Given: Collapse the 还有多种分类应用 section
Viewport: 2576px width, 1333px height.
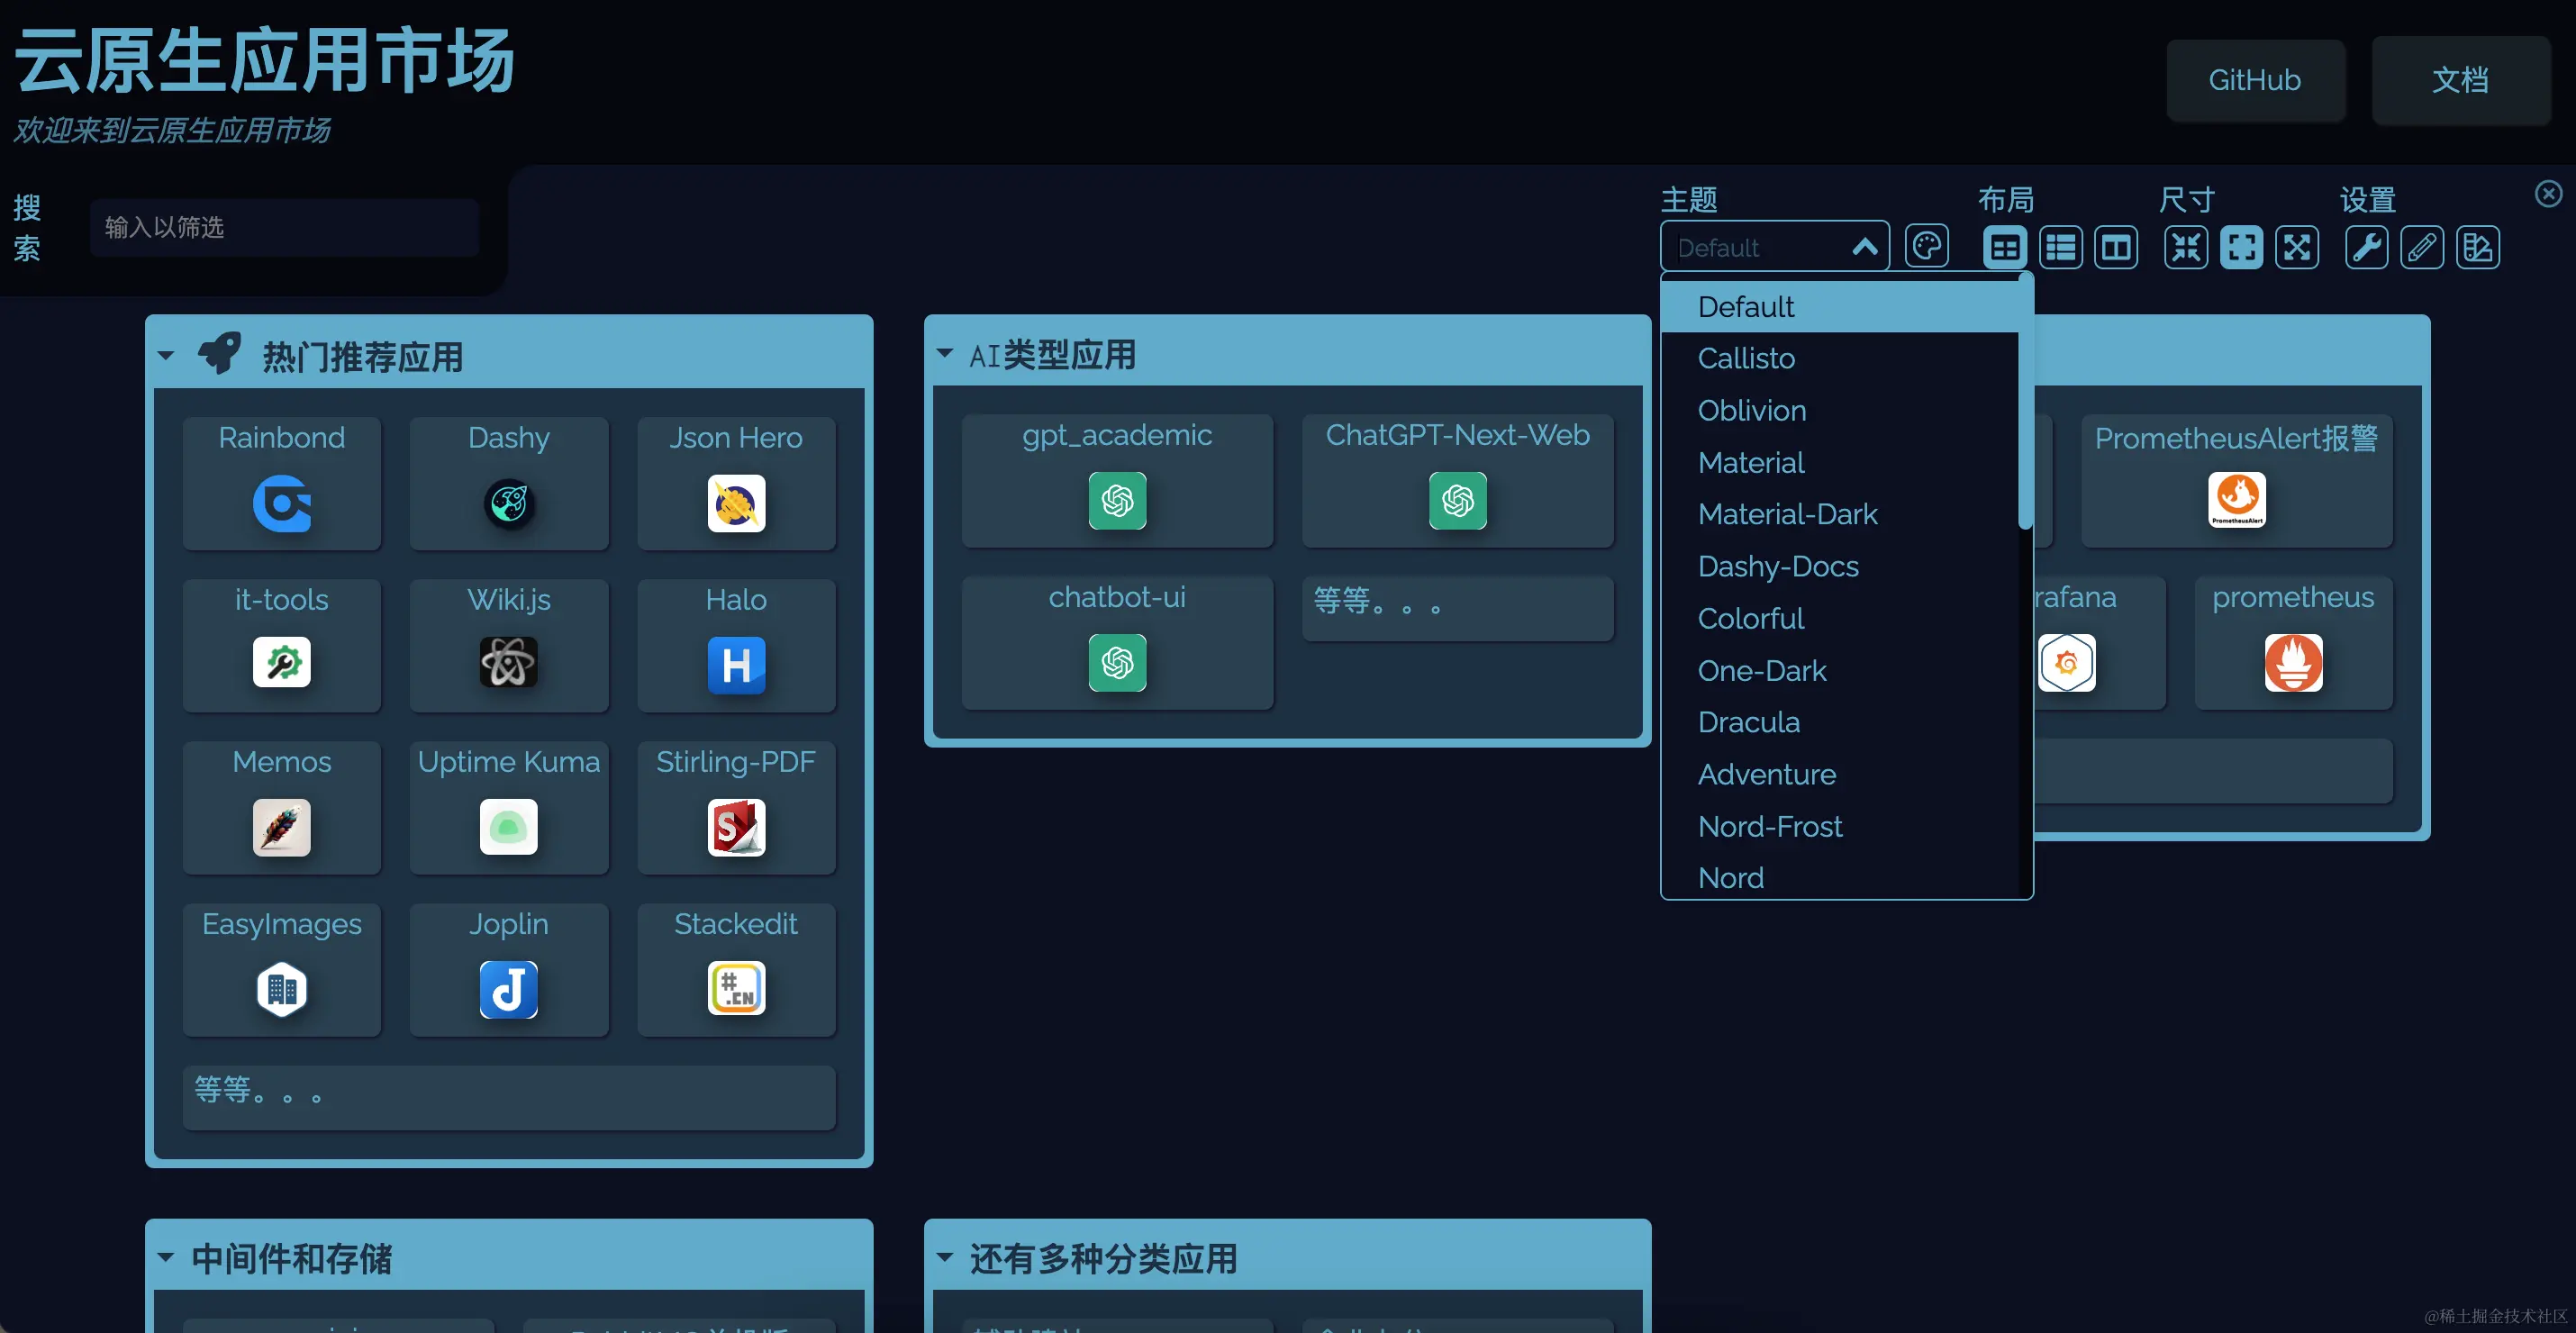Looking at the screenshot, I should coord(945,1257).
